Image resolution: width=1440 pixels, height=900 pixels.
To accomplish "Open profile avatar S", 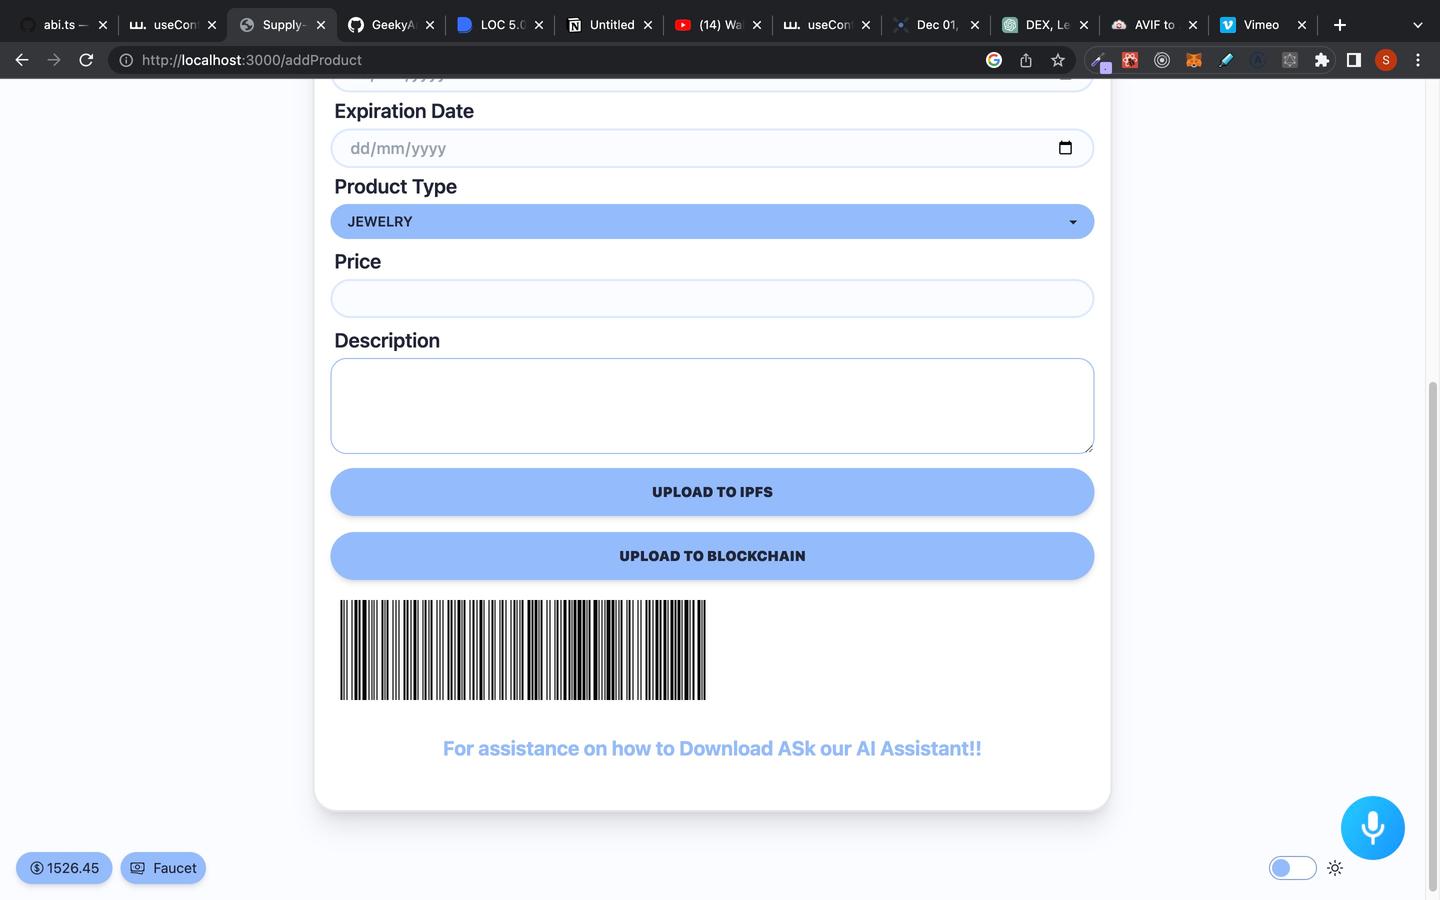I will coord(1386,60).
